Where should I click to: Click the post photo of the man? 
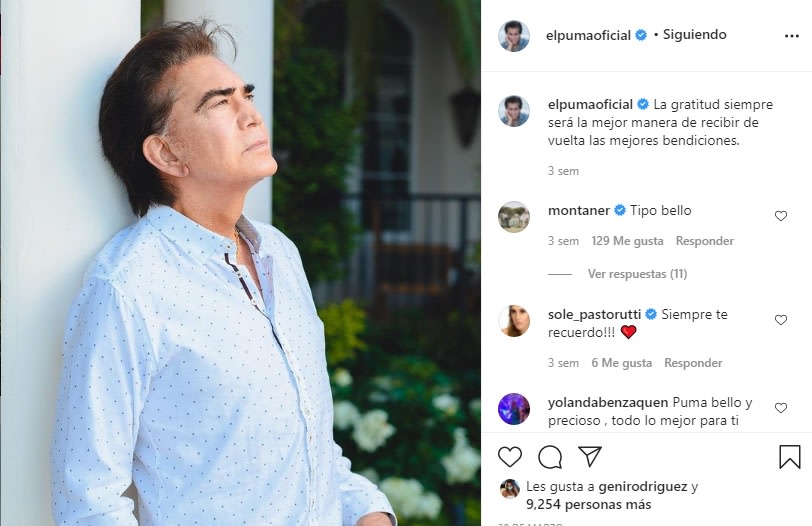click(x=240, y=263)
